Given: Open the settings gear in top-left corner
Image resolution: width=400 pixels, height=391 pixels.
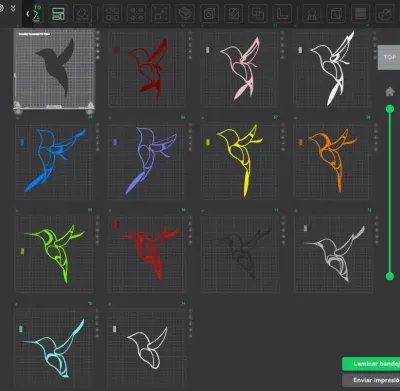Looking at the screenshot, I should pos(1,8).
